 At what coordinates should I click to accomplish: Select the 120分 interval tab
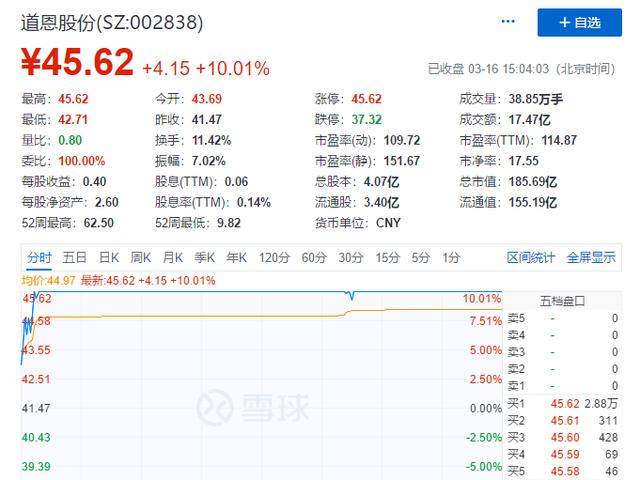pyautogui.click(x=274, y=257)
